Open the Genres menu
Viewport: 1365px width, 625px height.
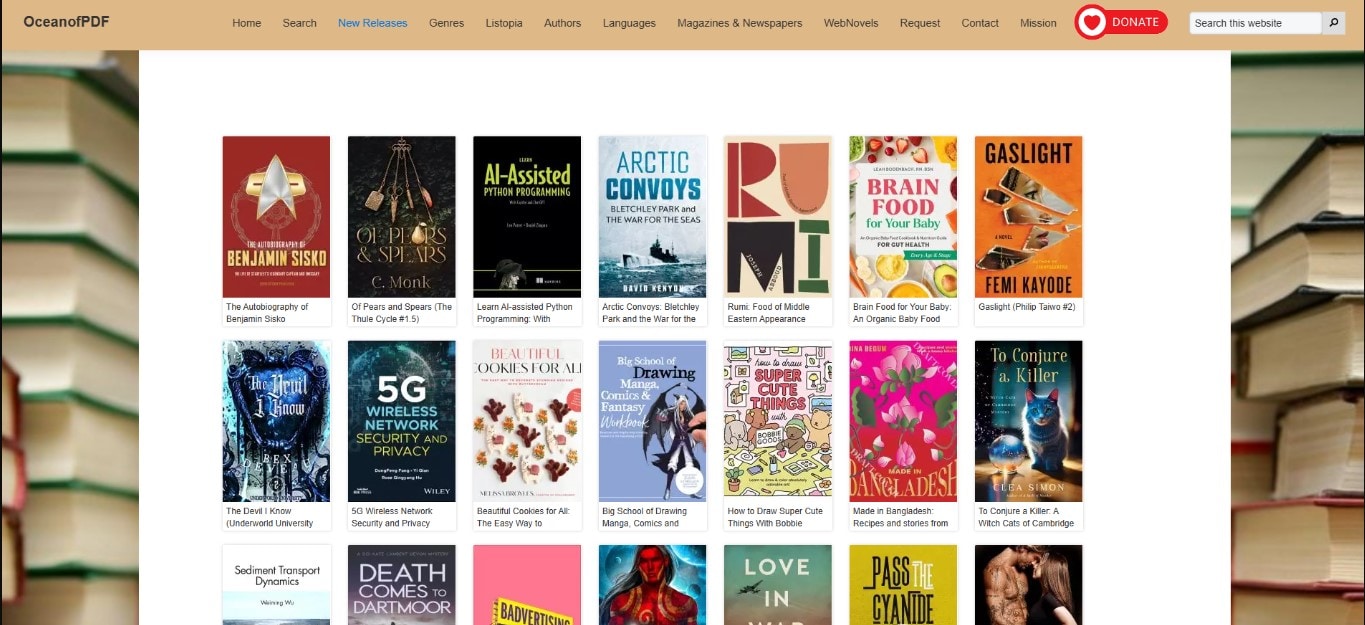pyautogui.click(x=446, y=23)
